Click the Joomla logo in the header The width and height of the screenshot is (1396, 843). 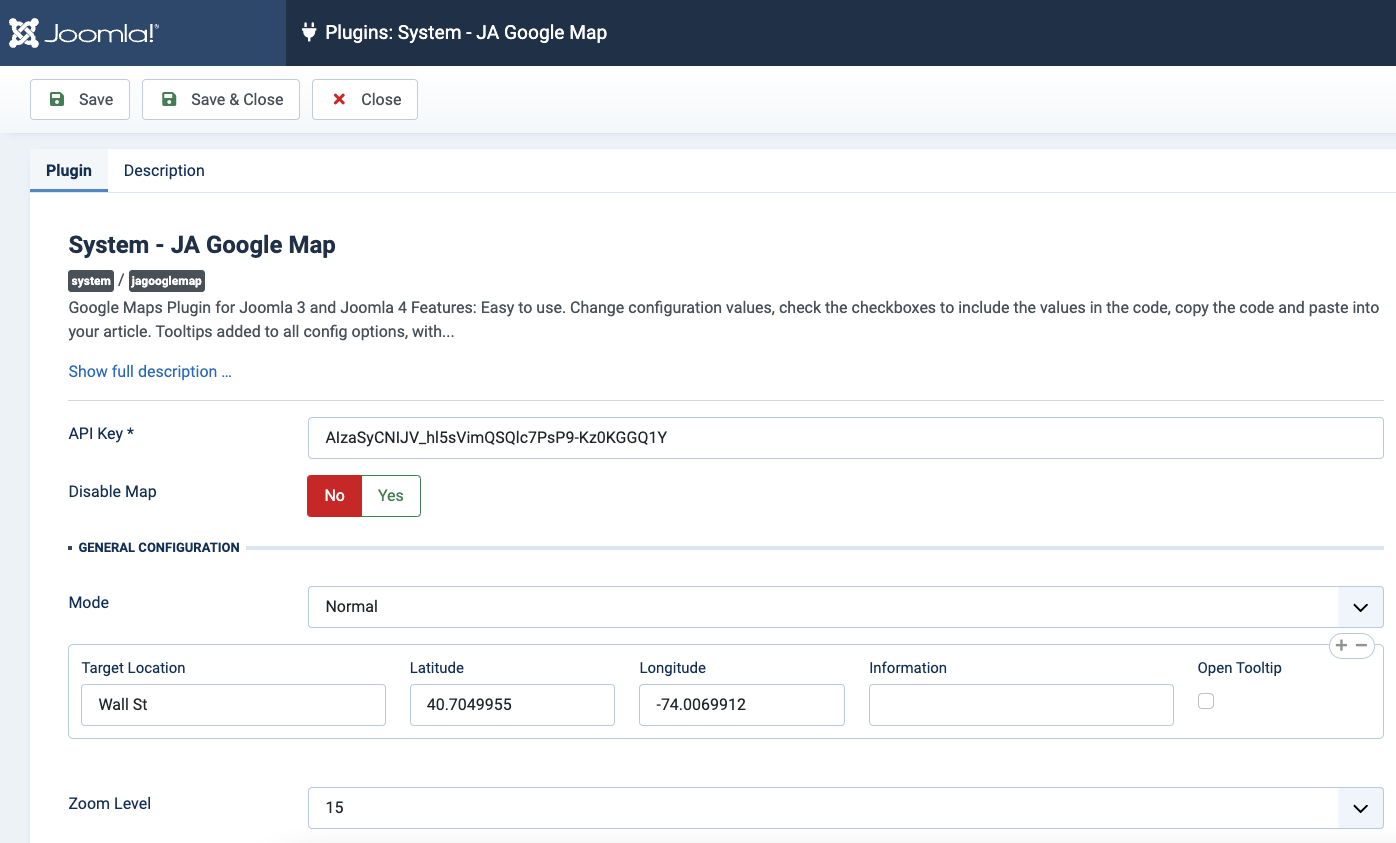[x=84, y=33]
